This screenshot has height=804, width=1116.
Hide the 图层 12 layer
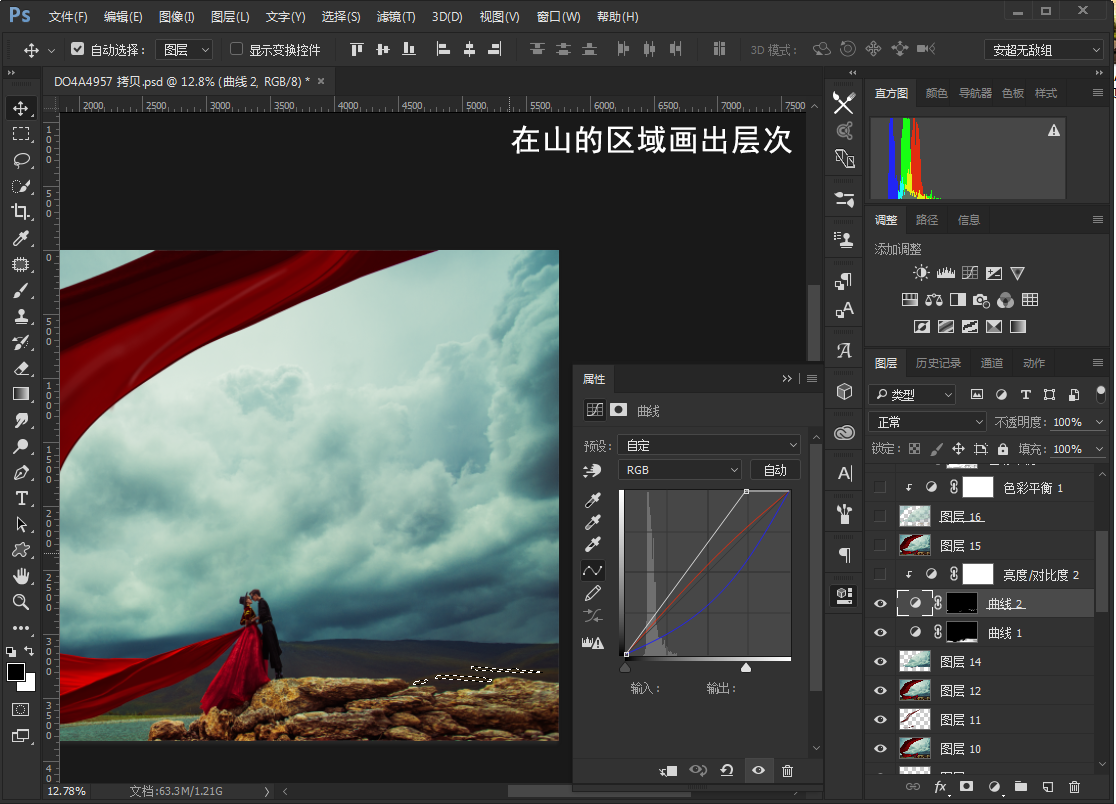pyautogui.click(x=880, y=691)
